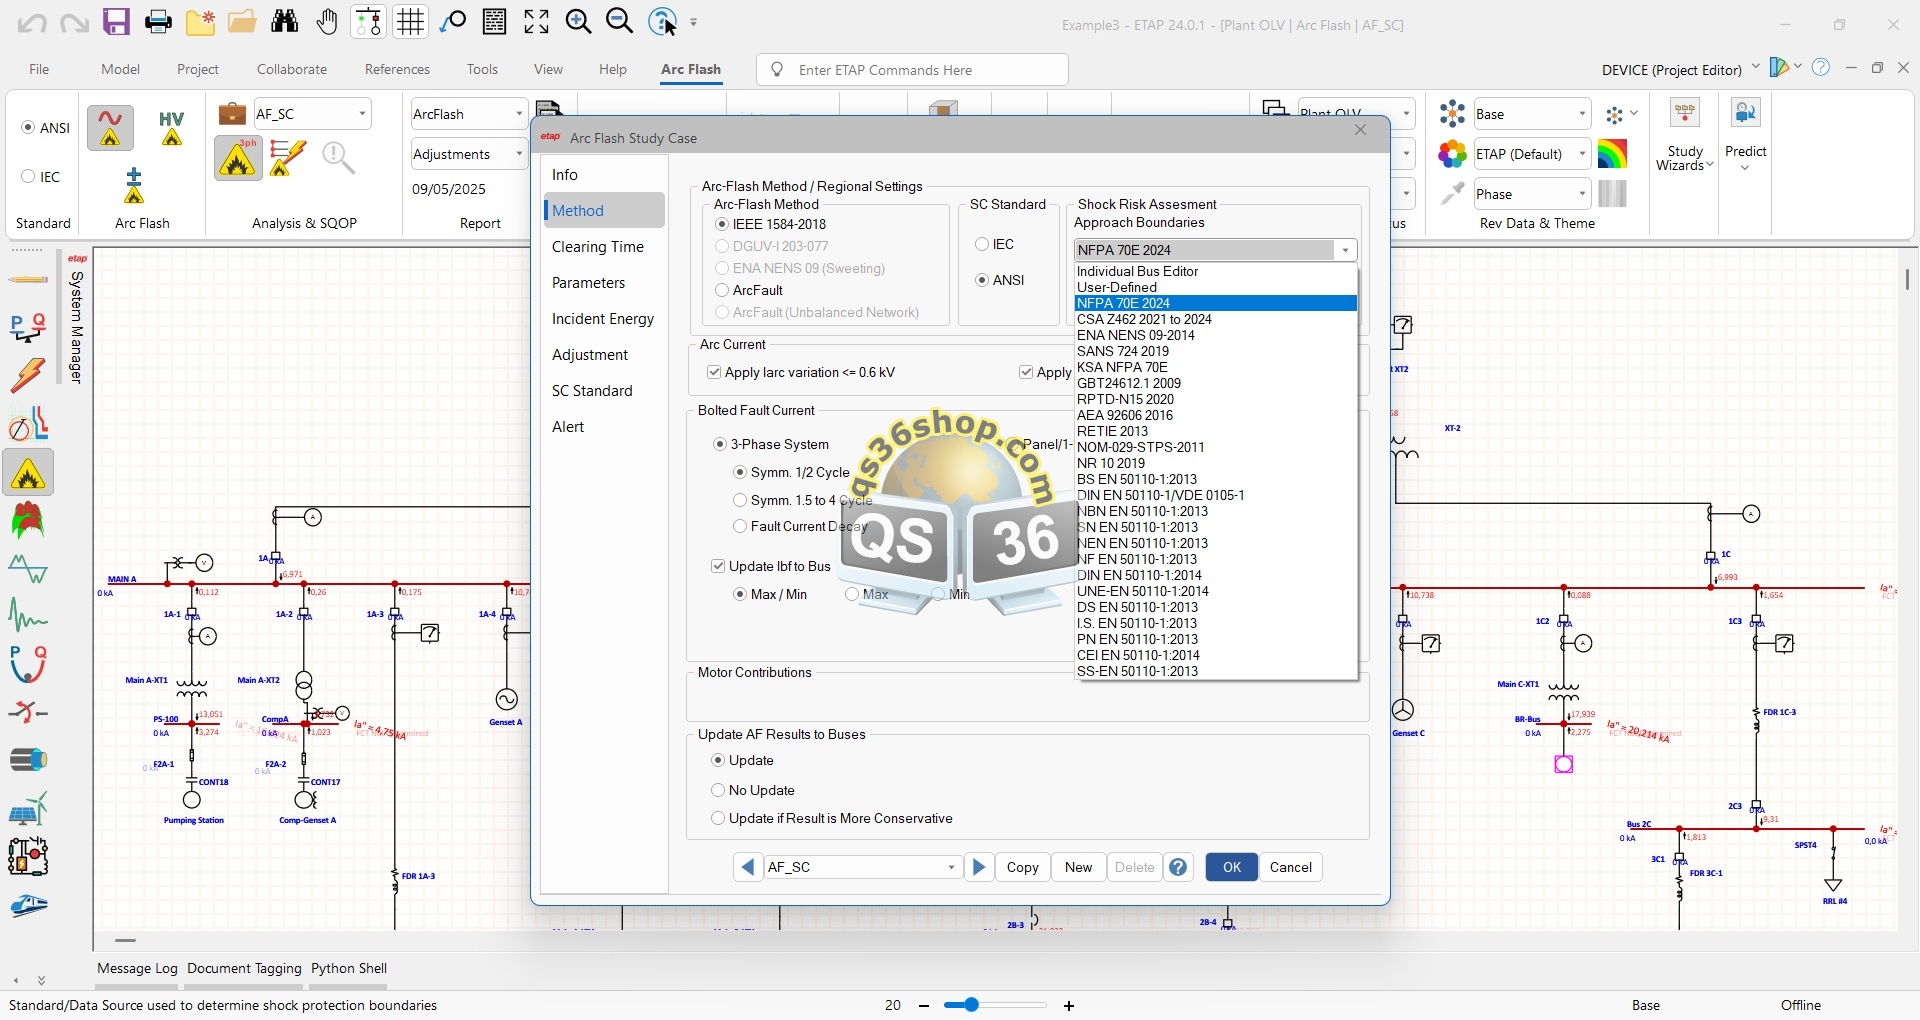Click zoom minus button in status bar
This screenshot has width=1920, height=1020.
924,1006
